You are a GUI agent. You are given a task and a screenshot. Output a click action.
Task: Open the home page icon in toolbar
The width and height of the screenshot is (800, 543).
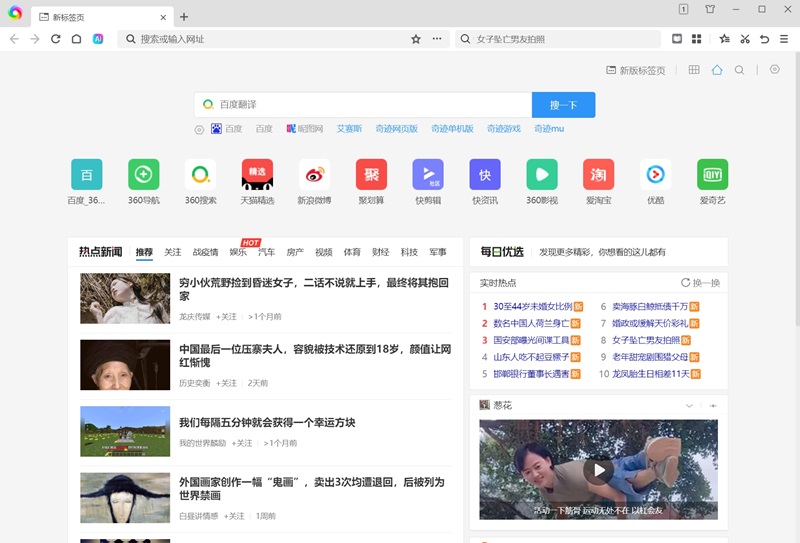[77, 39]
